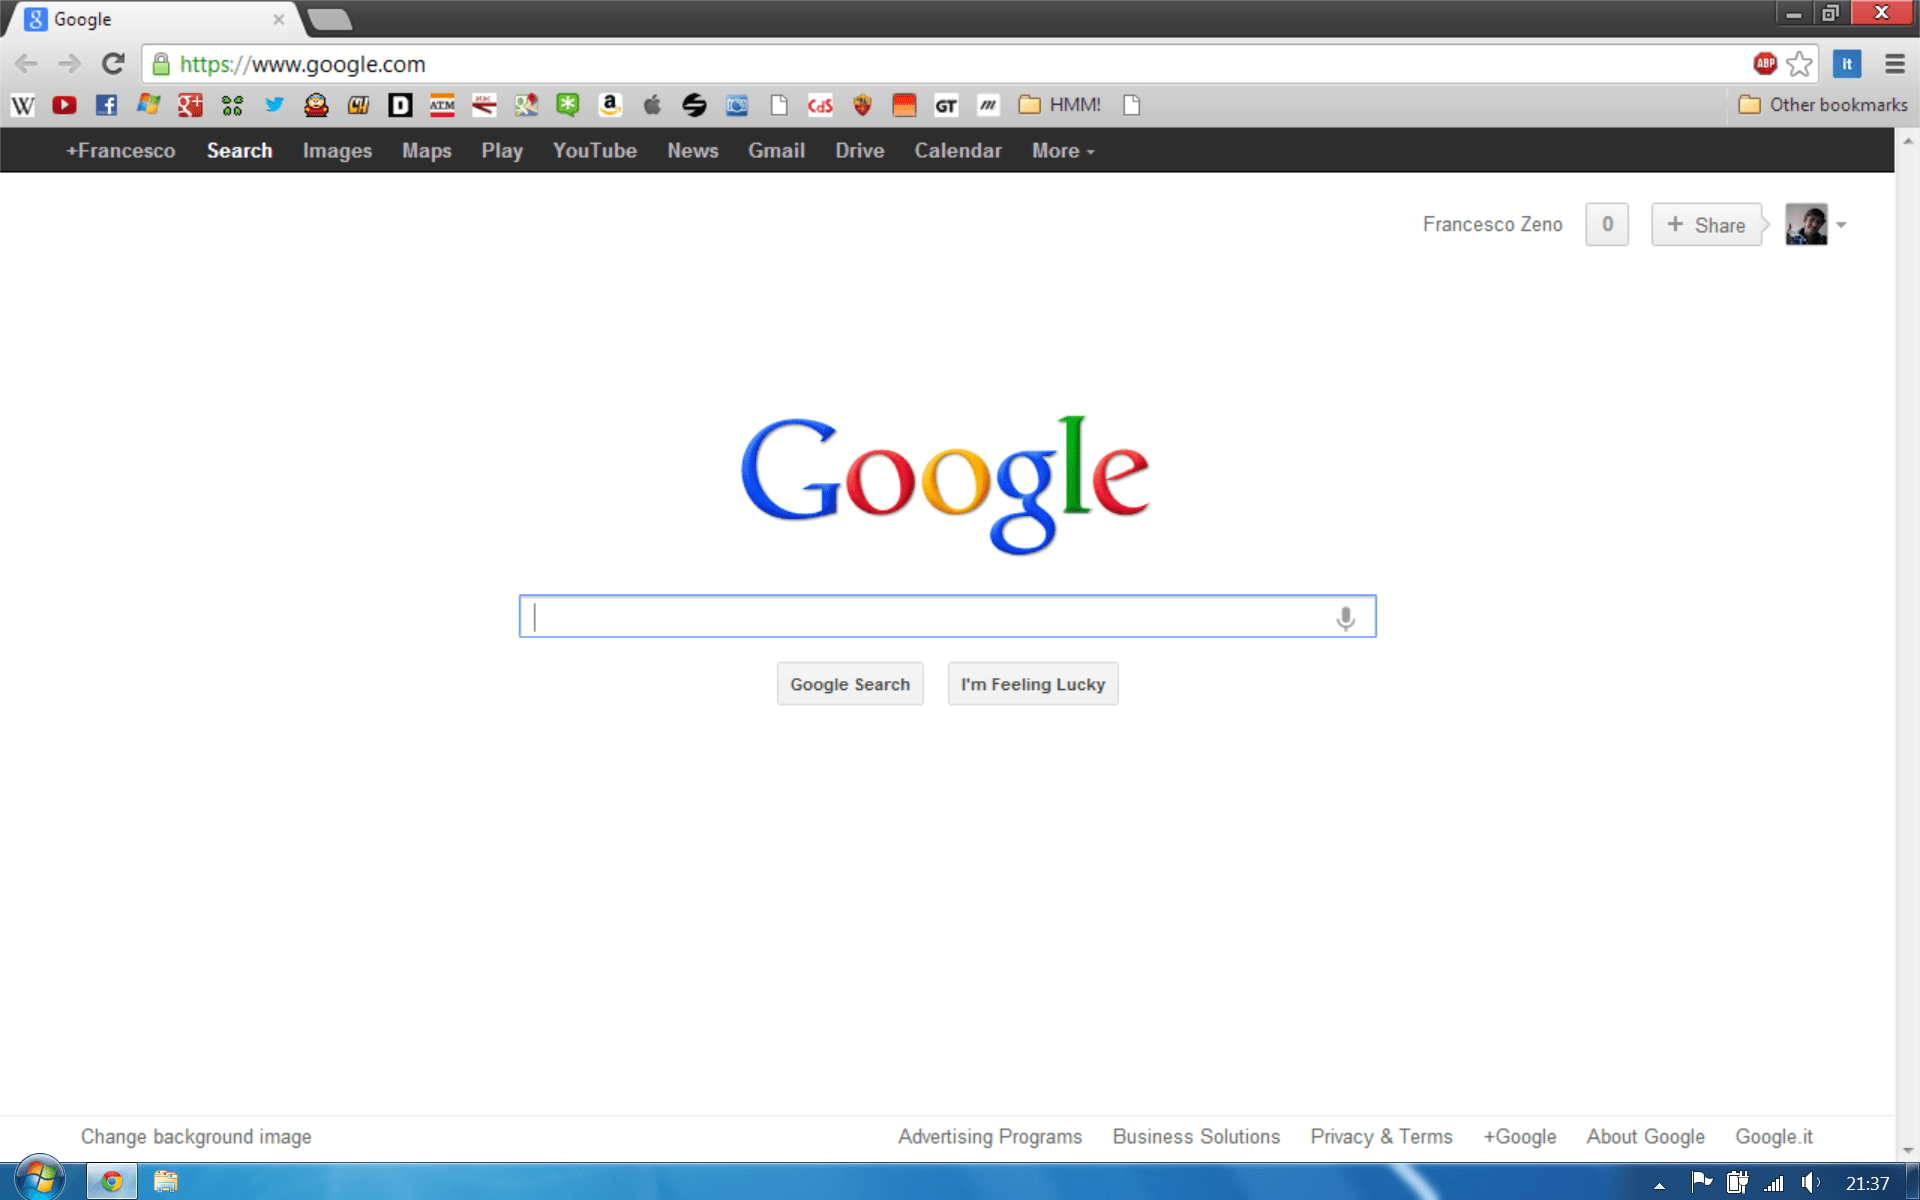Show hidden system tray icons arrow
Image resolution: width=1920 pixels, height=1200 pixels.
[x=1659, y=1185]
